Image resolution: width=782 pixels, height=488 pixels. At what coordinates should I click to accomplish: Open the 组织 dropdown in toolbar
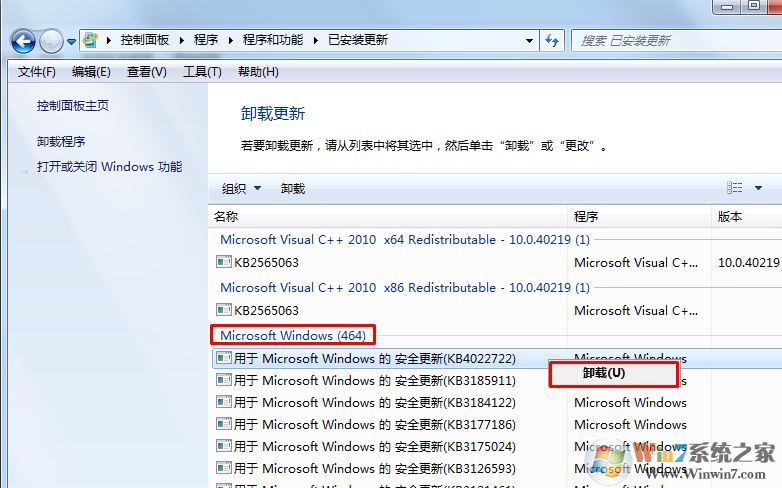click(x=241, y=189)
